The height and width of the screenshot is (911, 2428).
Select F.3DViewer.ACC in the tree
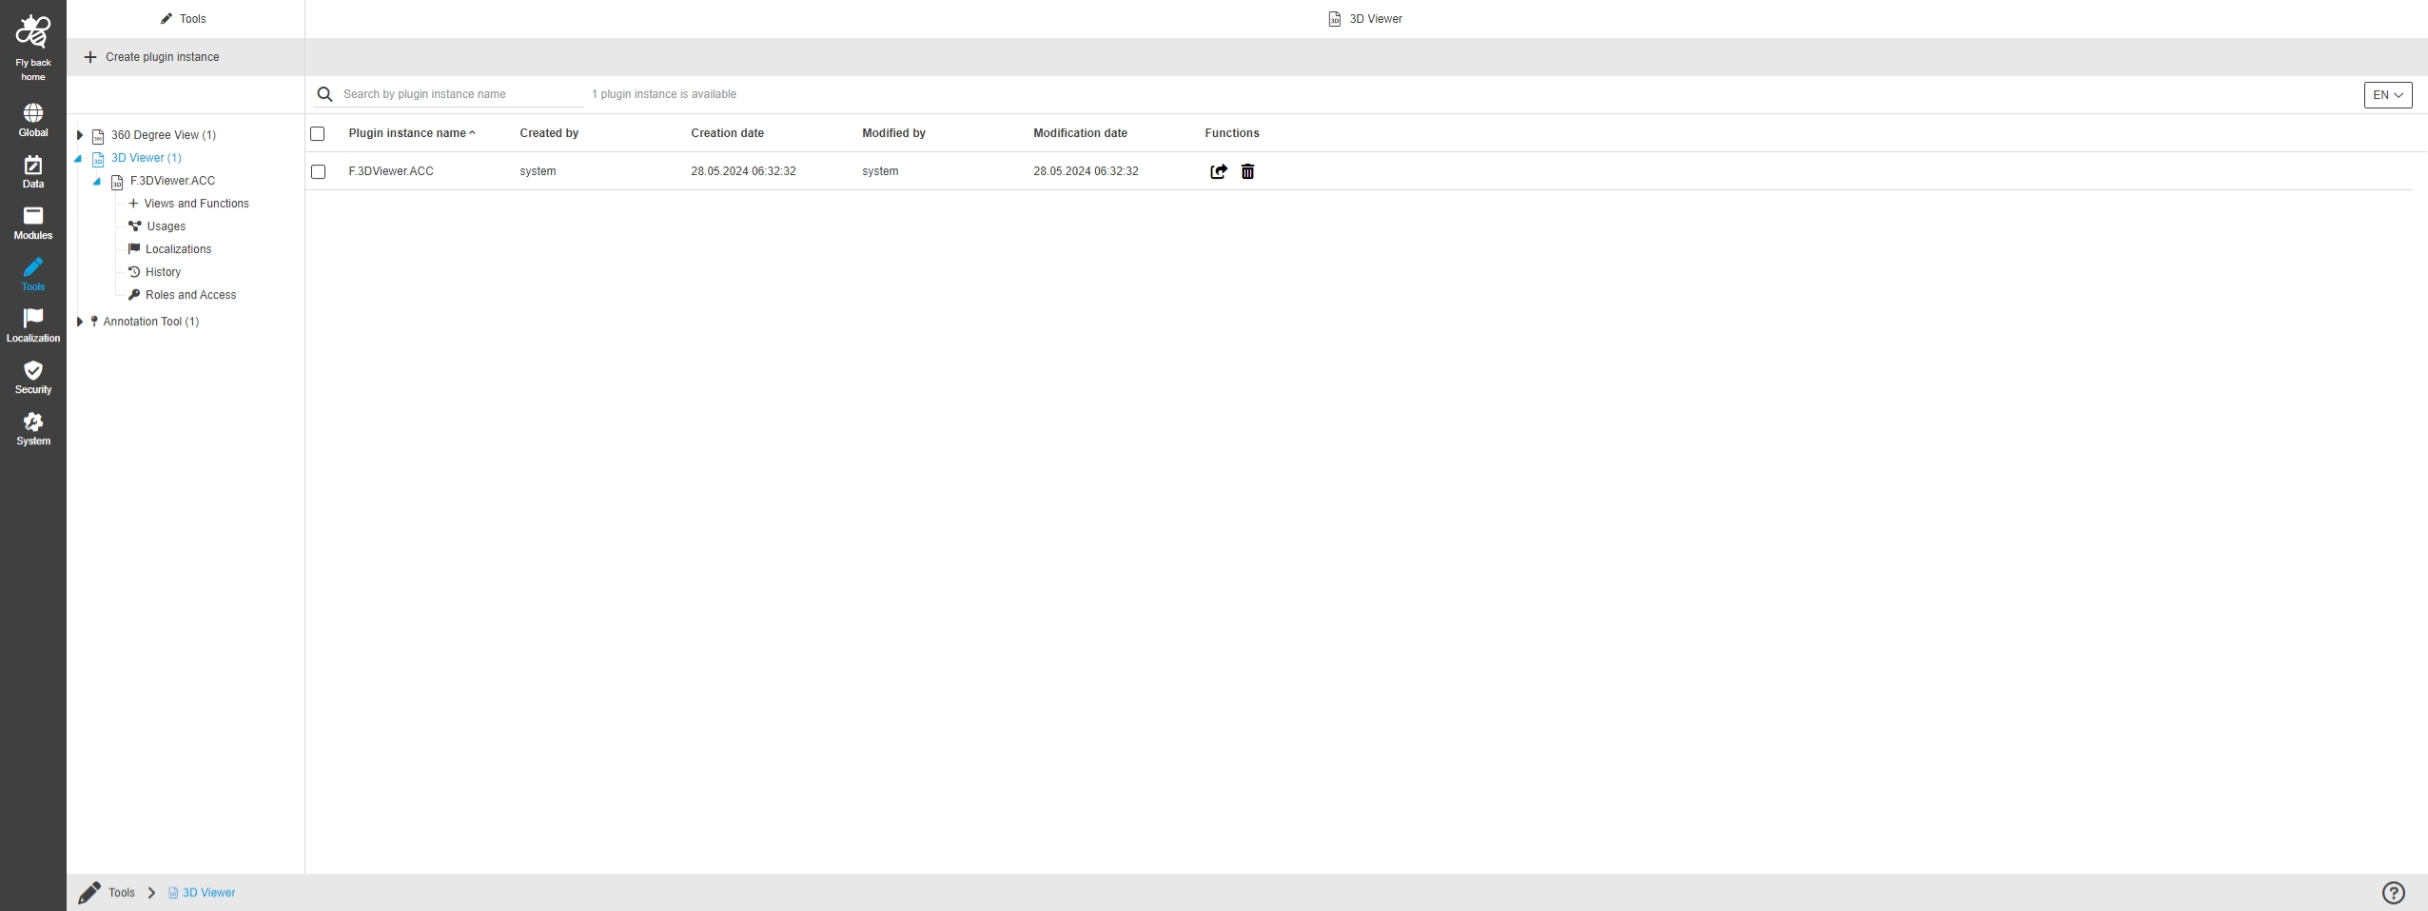(x=172, y=181)
